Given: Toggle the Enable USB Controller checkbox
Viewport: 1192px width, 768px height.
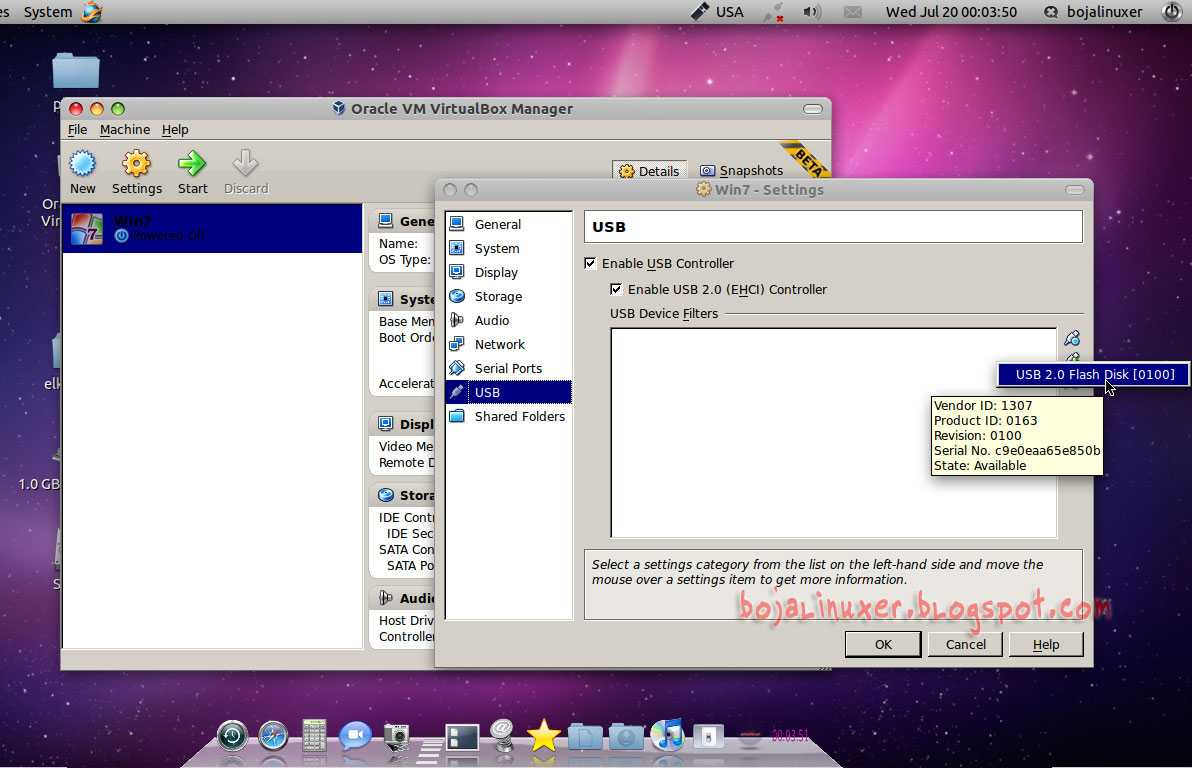Looking at the screenshot, I should click(x=590, y=263).
